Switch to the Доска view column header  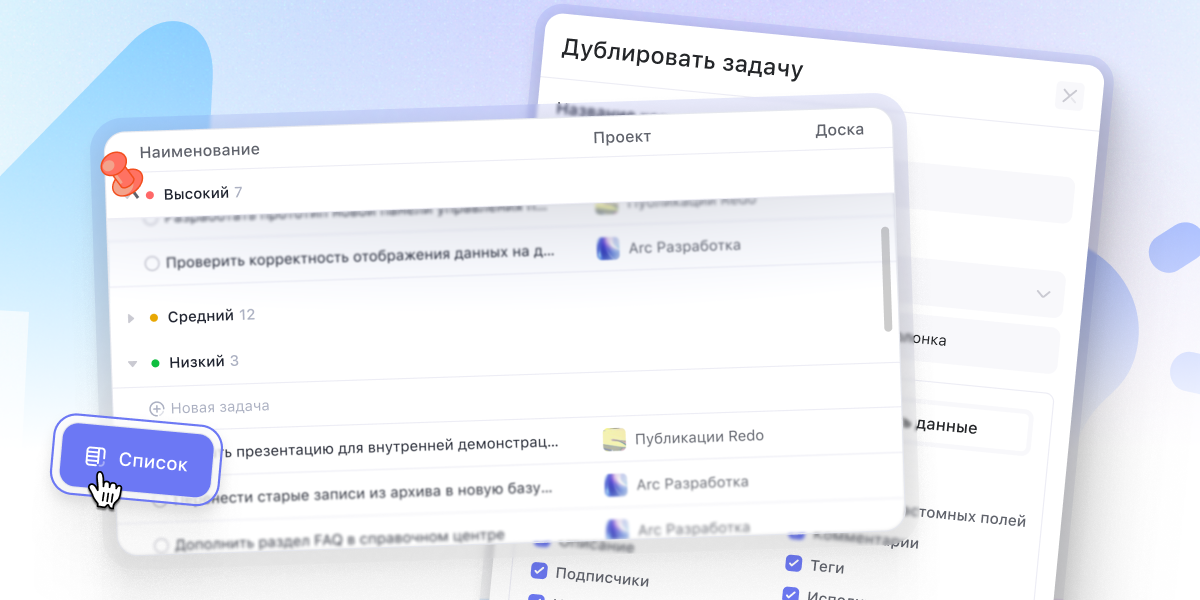(x=841, y=129)
